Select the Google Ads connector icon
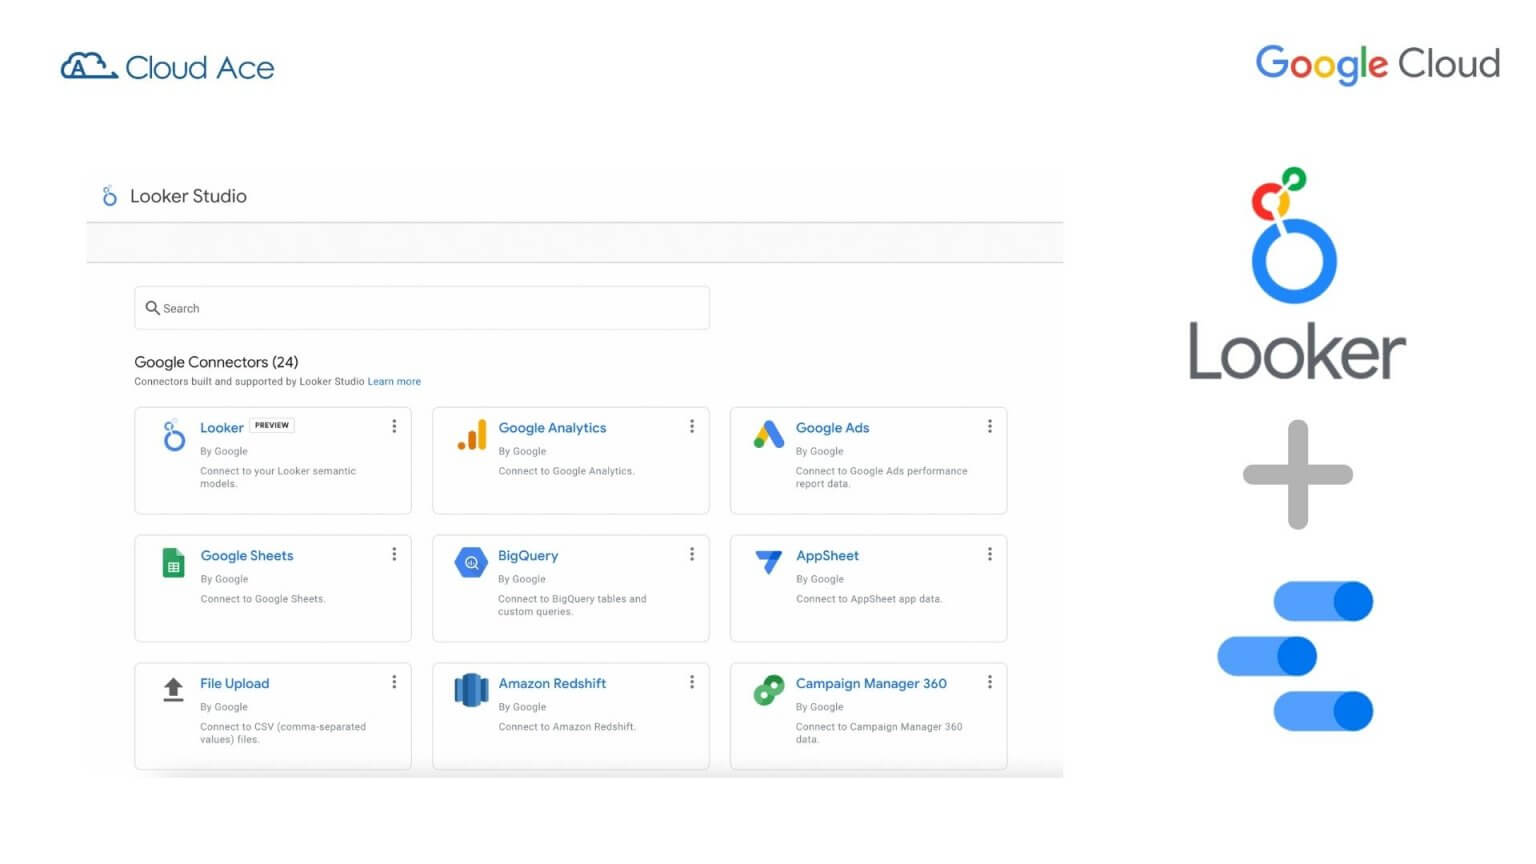This screenshot has width=1536, height=864. point(767,434)
